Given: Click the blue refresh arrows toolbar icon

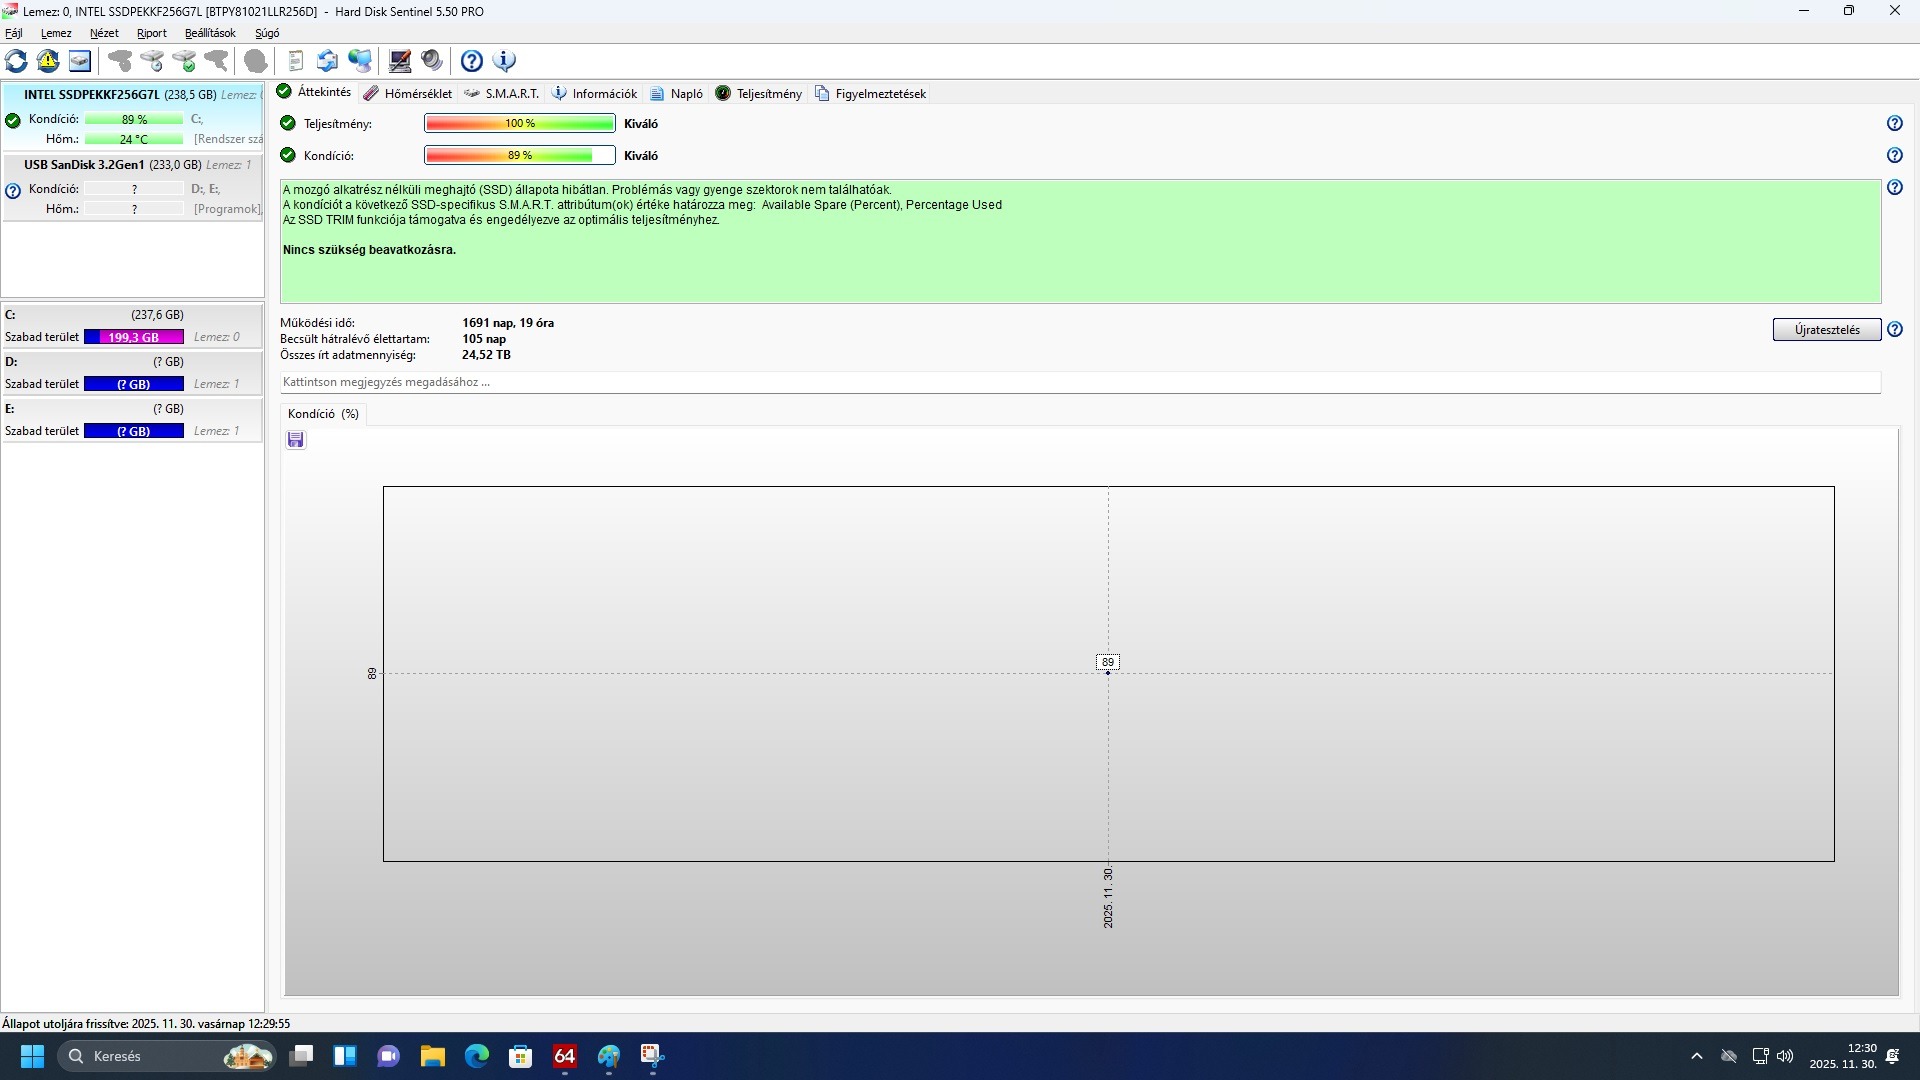Looking at the screenshot, I should pyautogui.click(x=16, y=61).
